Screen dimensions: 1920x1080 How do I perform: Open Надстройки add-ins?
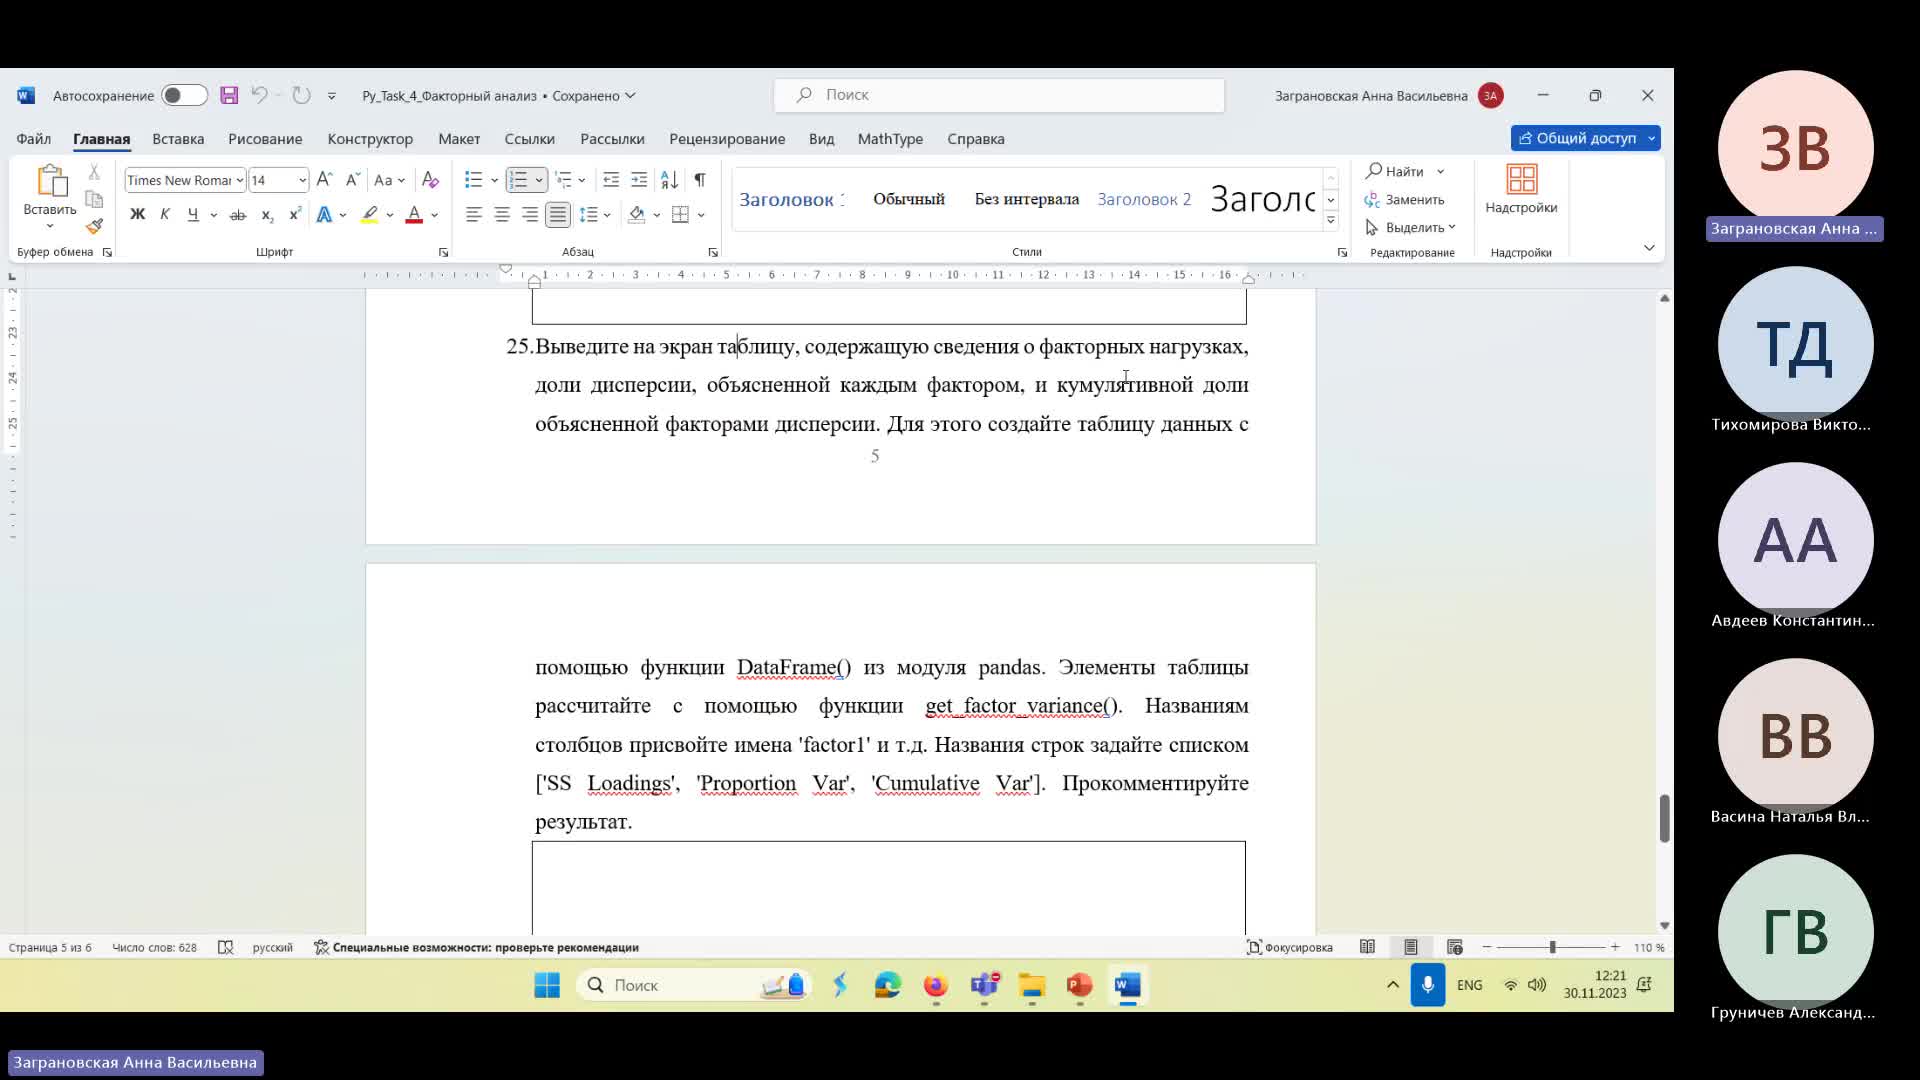coord(1521,190)
